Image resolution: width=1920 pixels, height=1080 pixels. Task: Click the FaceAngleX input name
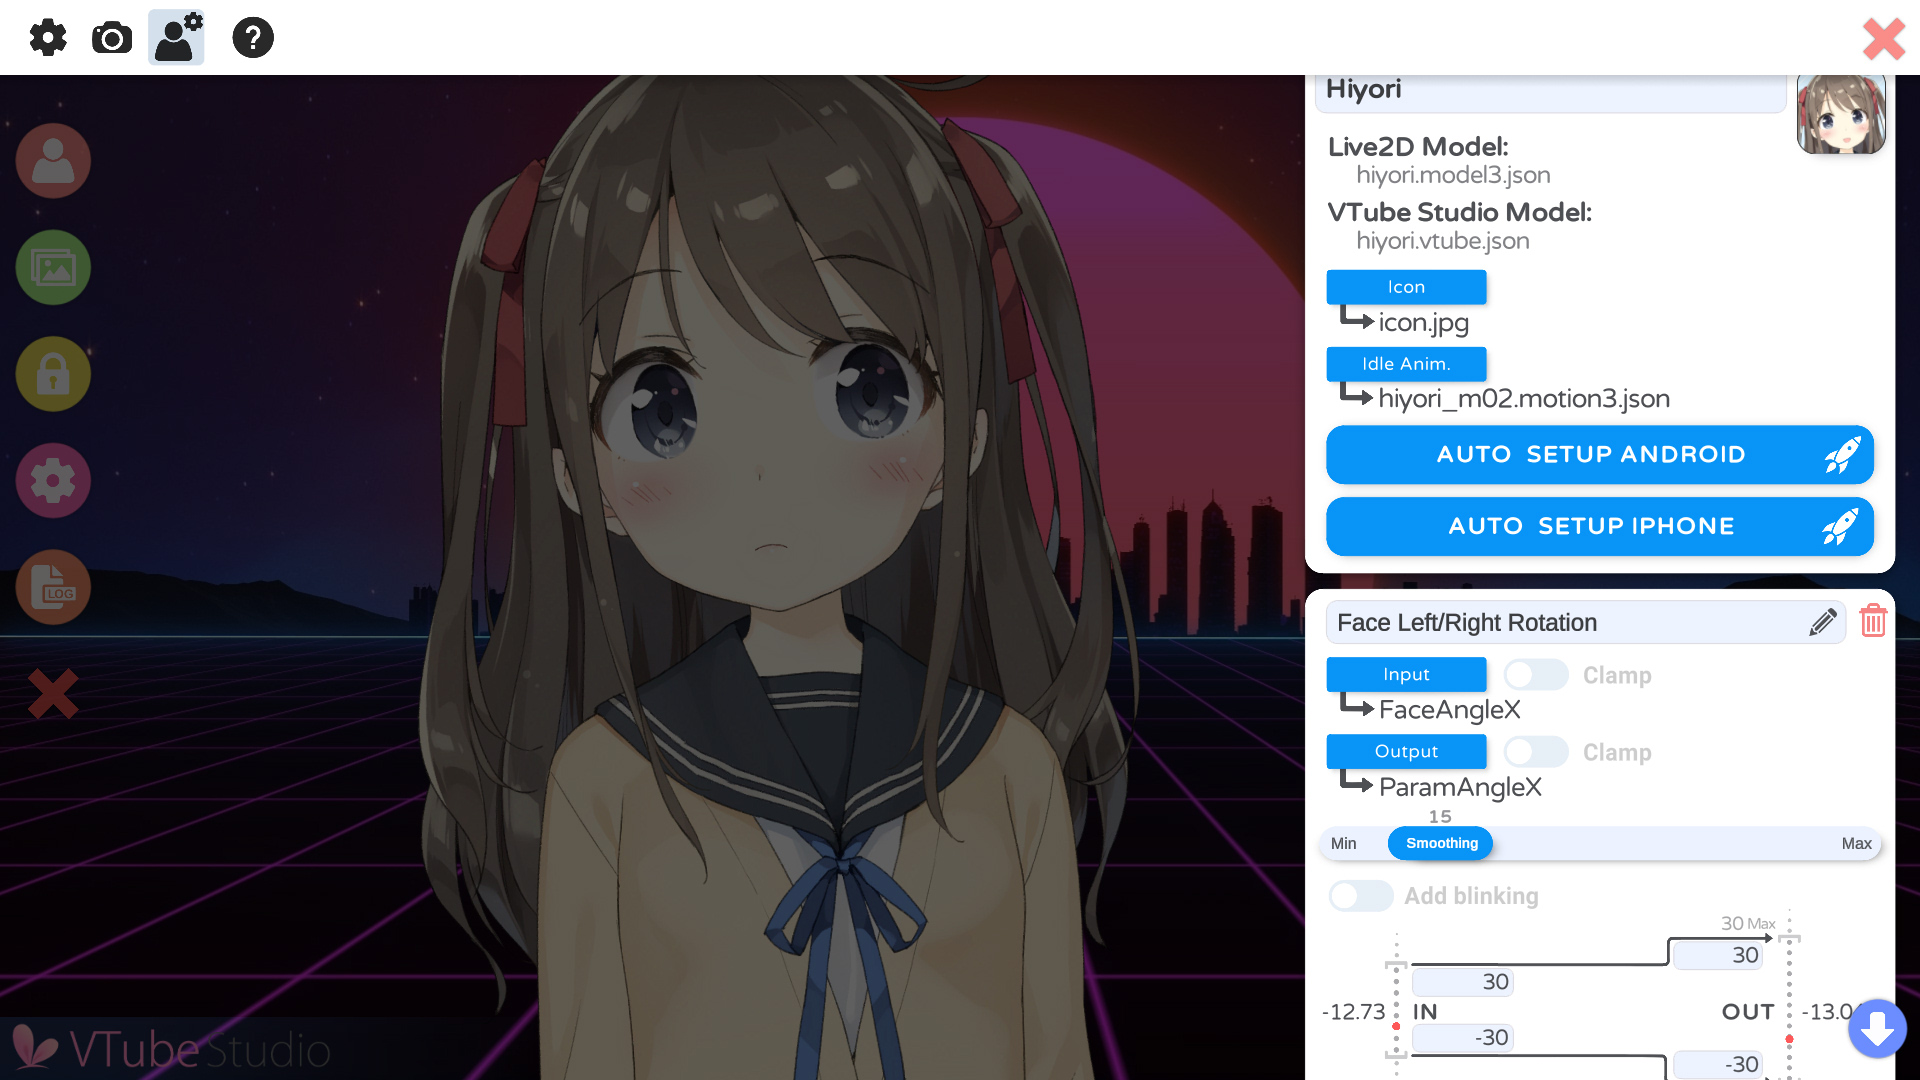click(x=1449, y=710)
